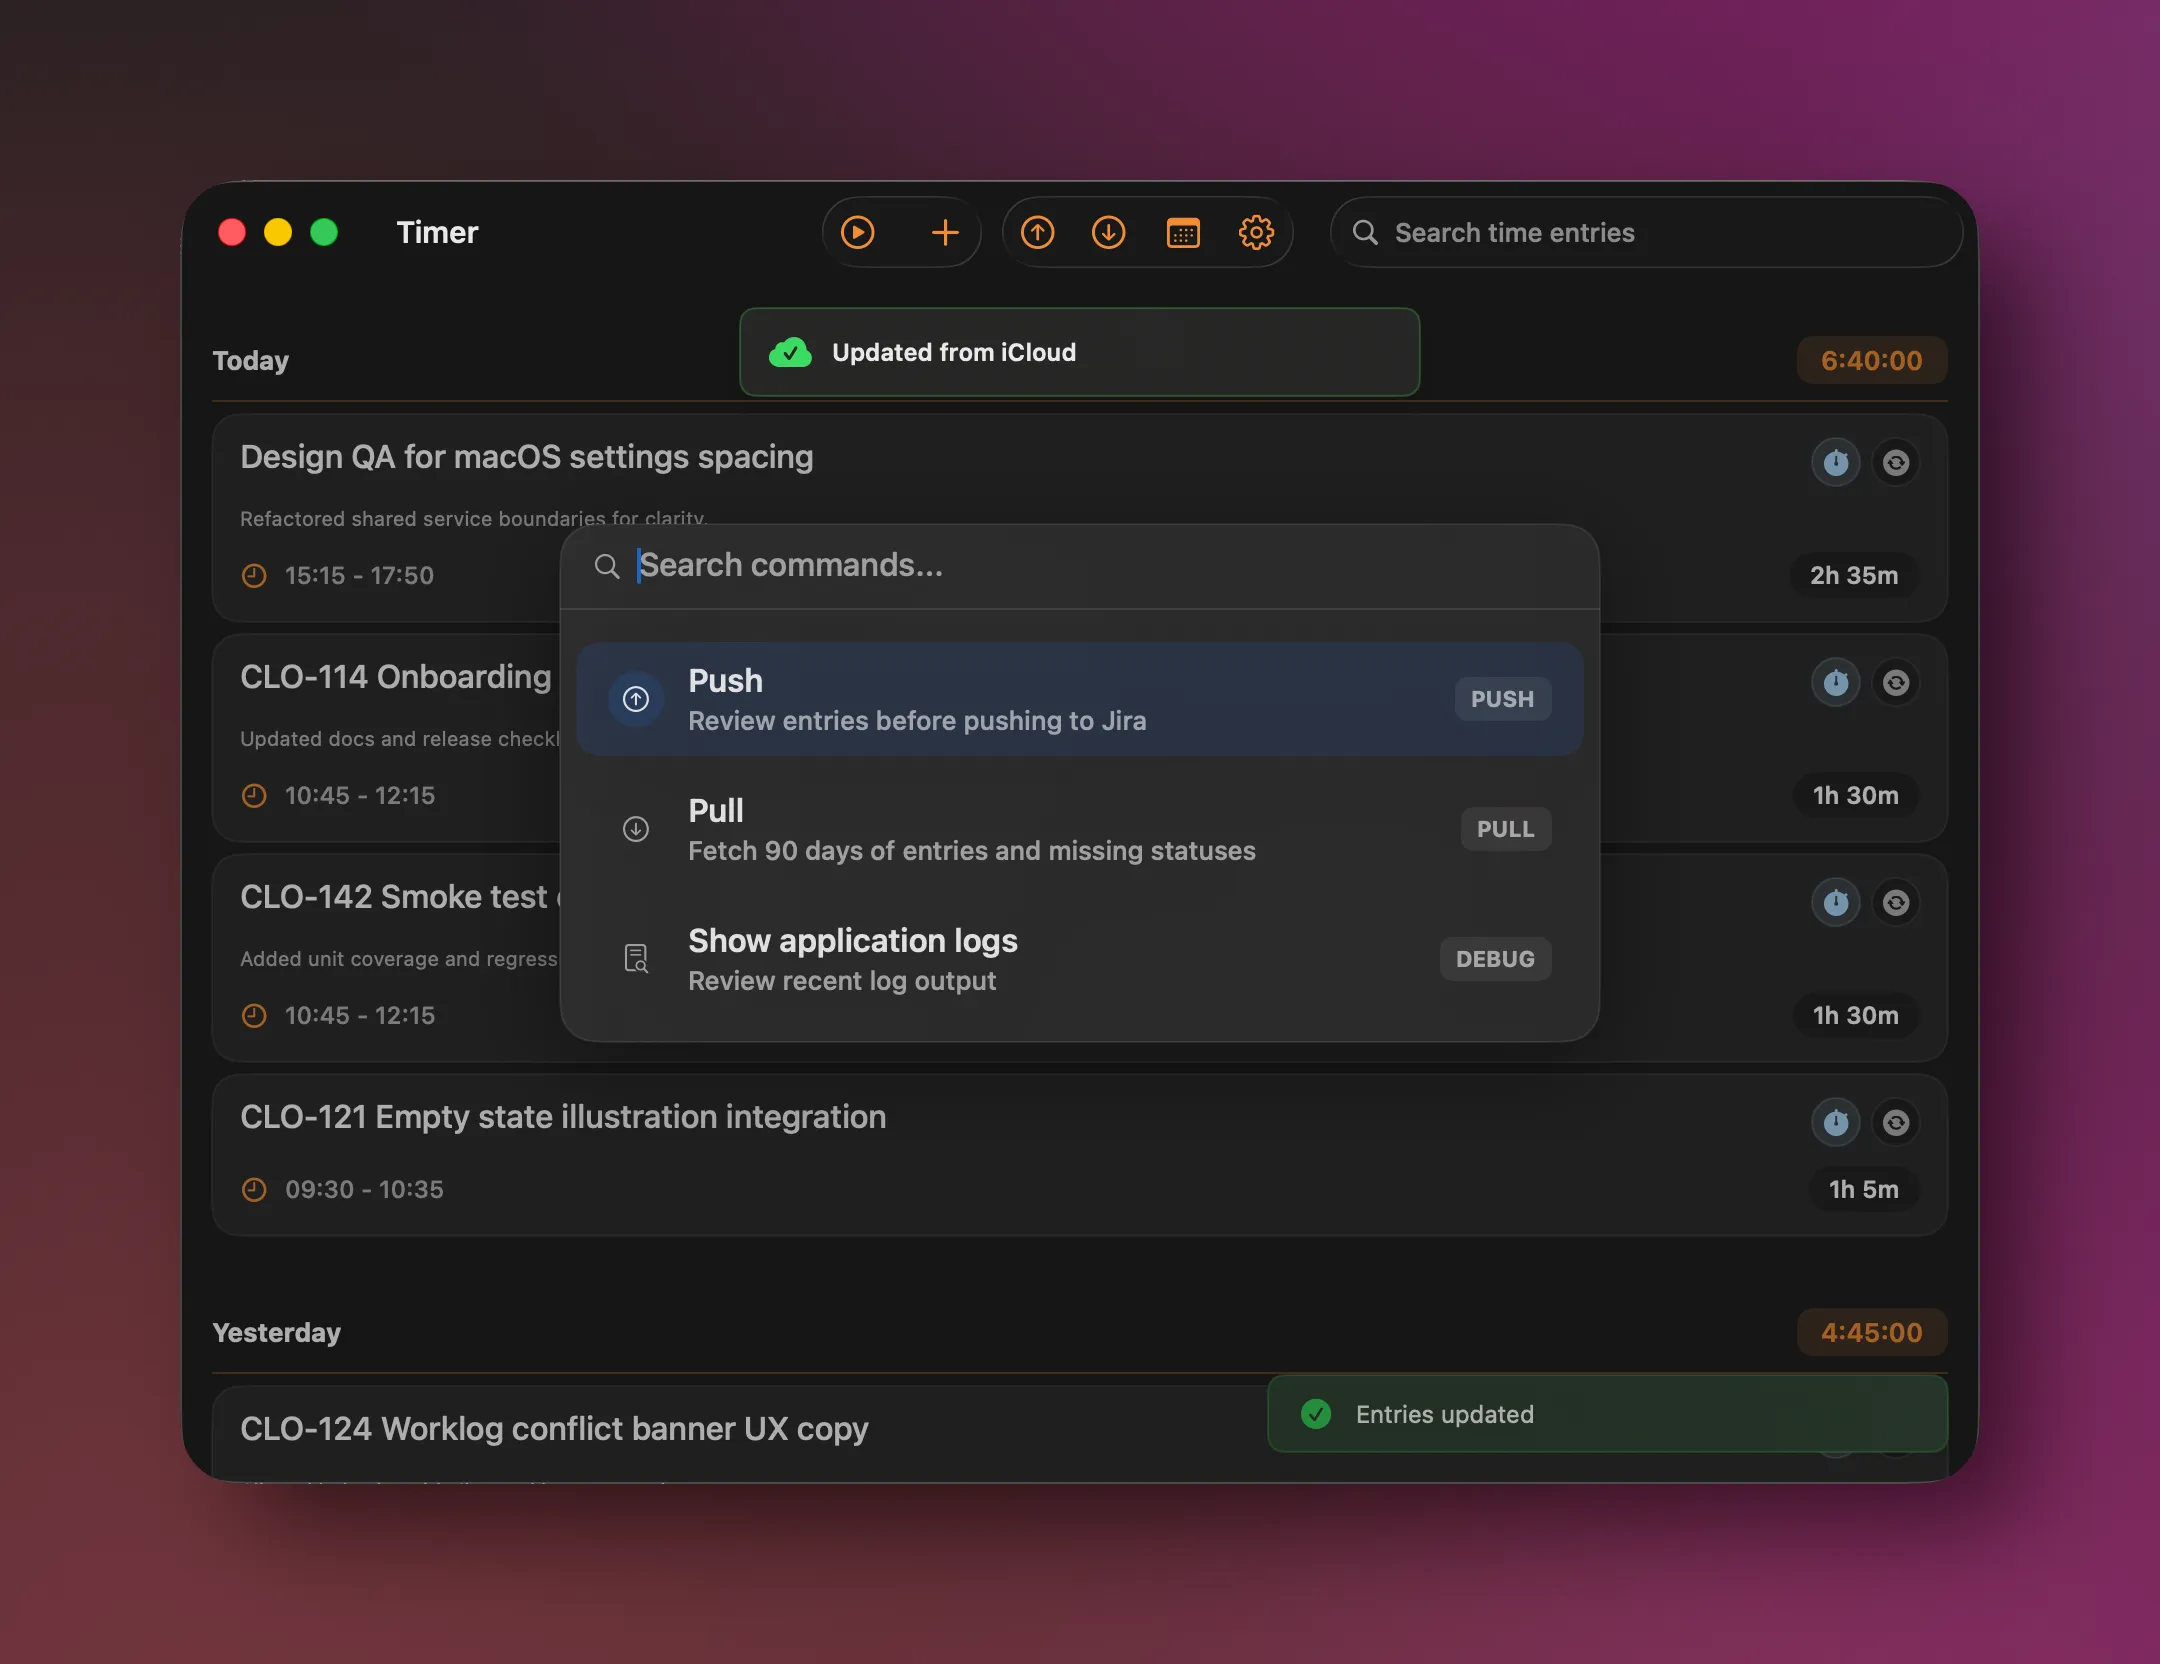
Task: Click the pull (down arrow) toolbar icon
Action: [1108, 233]
